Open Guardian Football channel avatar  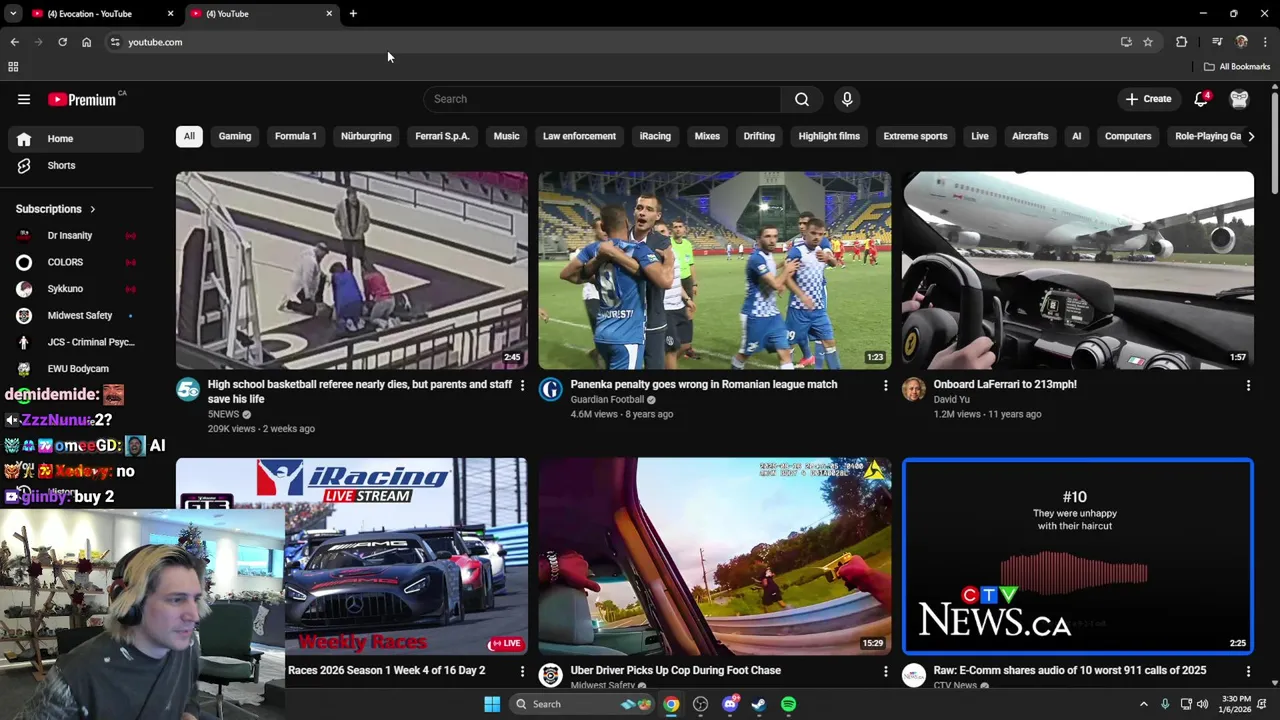coord(551,390)
